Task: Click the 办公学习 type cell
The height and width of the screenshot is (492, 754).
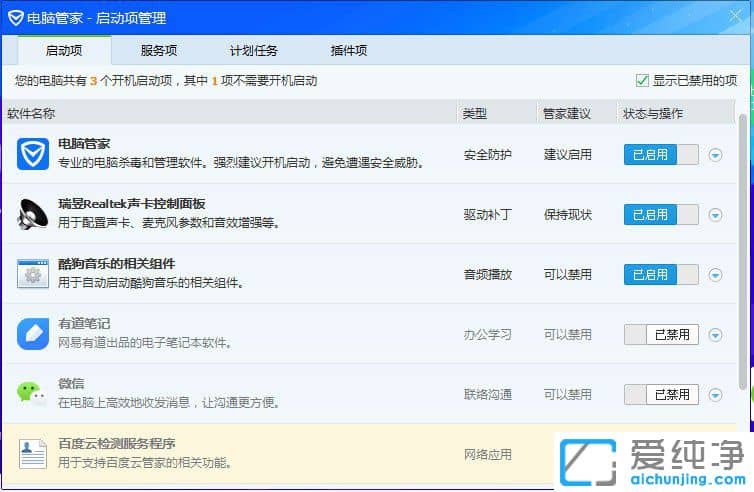Action: 488,335
